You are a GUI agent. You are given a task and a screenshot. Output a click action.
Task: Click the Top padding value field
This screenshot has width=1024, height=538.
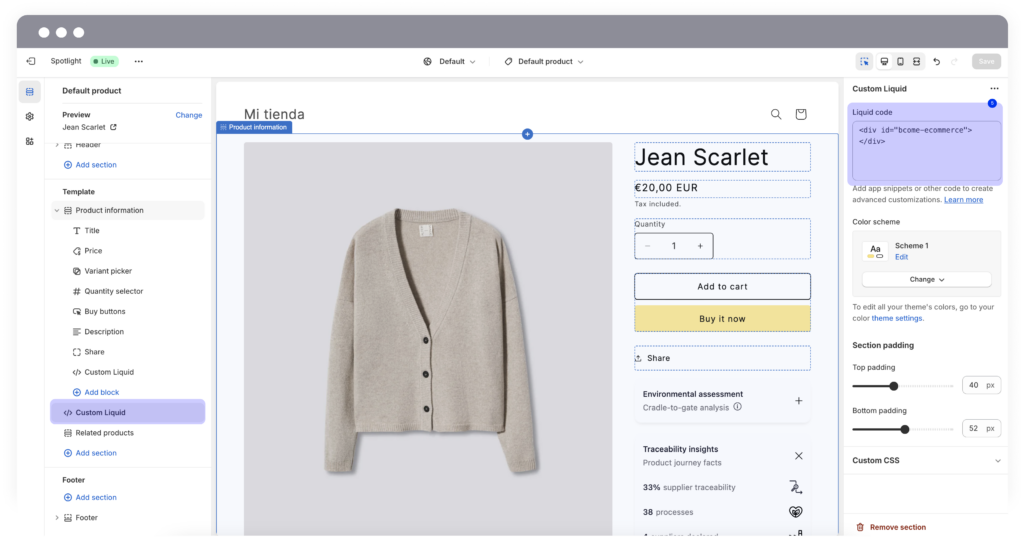(x=981, y=385)
